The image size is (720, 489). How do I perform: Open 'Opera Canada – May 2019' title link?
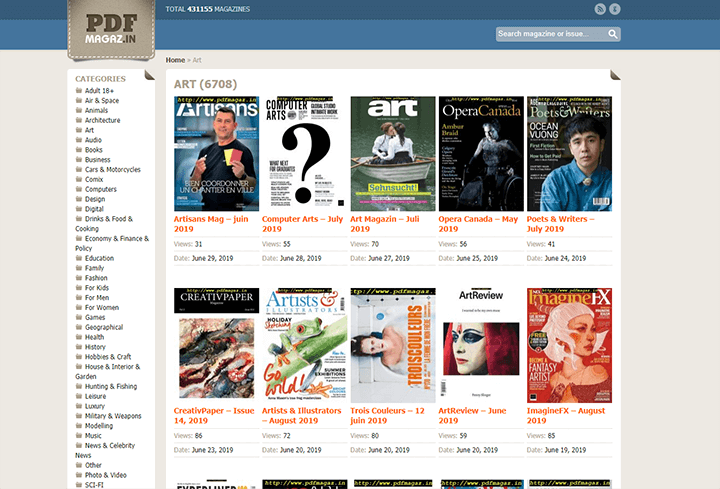coord(478,224)
